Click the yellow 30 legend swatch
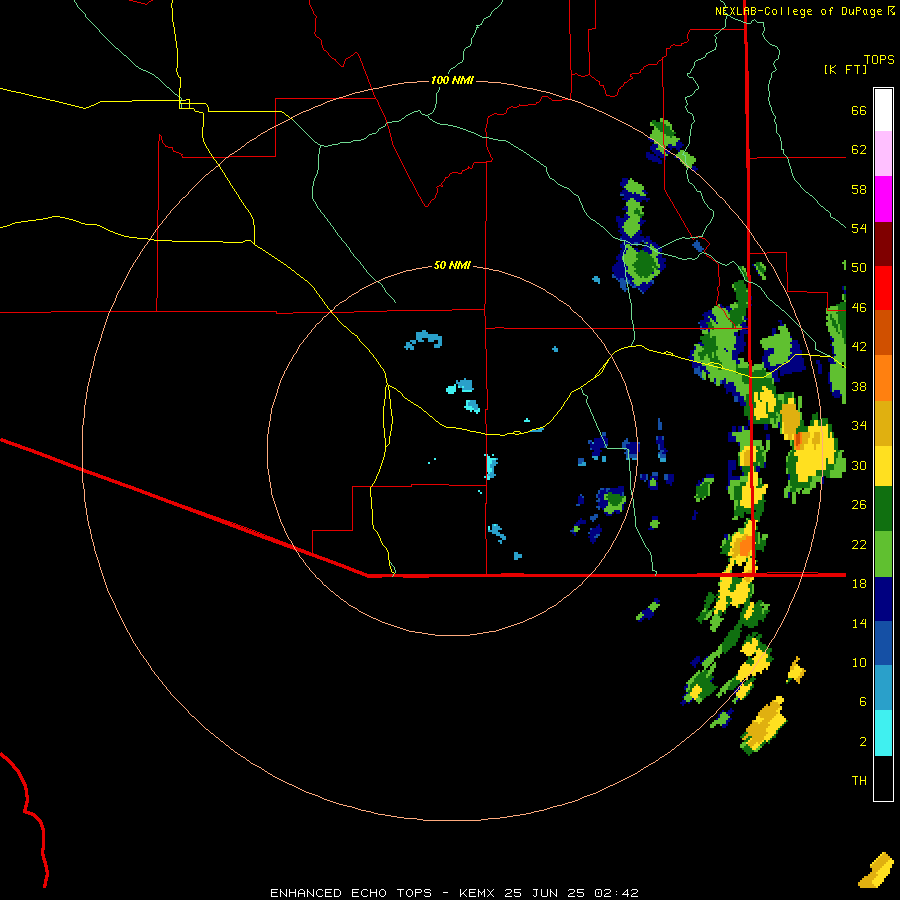The image size is (900, 900). 883,465
